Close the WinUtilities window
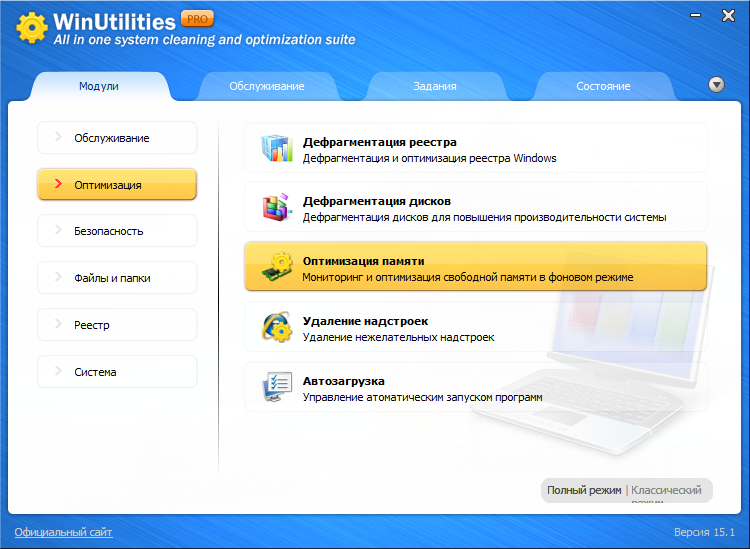Viewport: 750px width, 549px height. point(728,16)
